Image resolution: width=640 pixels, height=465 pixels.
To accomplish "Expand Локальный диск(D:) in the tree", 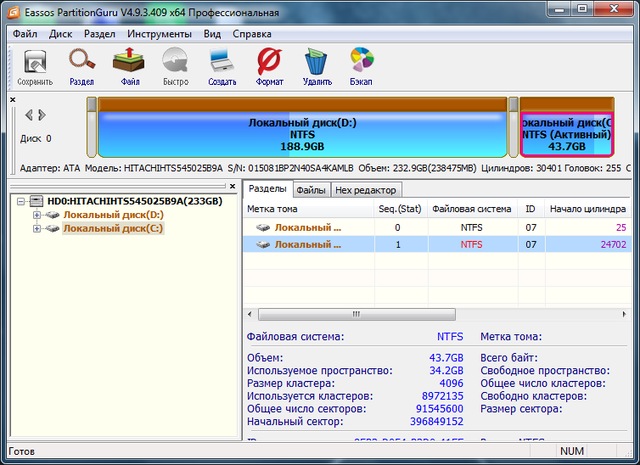I will [x=38, y=215].
